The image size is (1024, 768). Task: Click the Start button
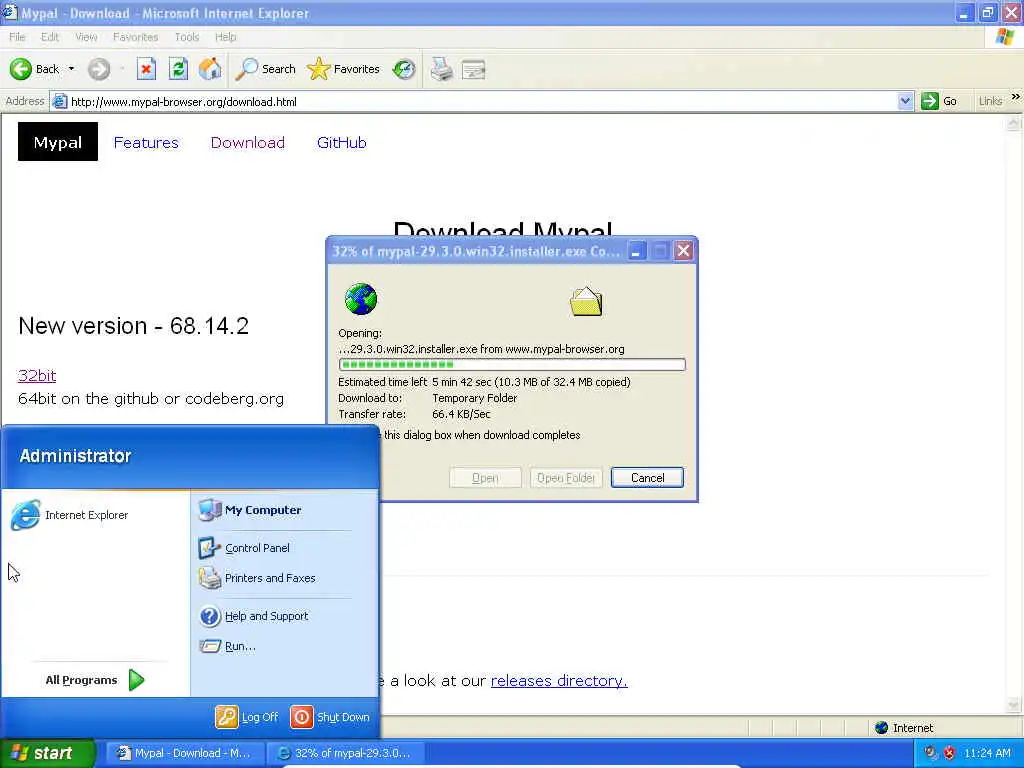(x=47, y=753)
